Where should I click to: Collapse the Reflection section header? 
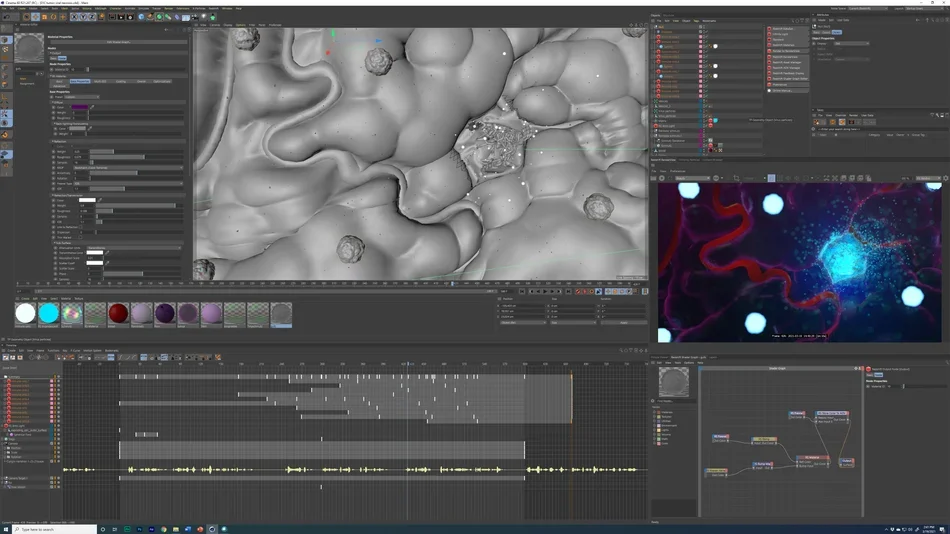[x=118, y=141]
